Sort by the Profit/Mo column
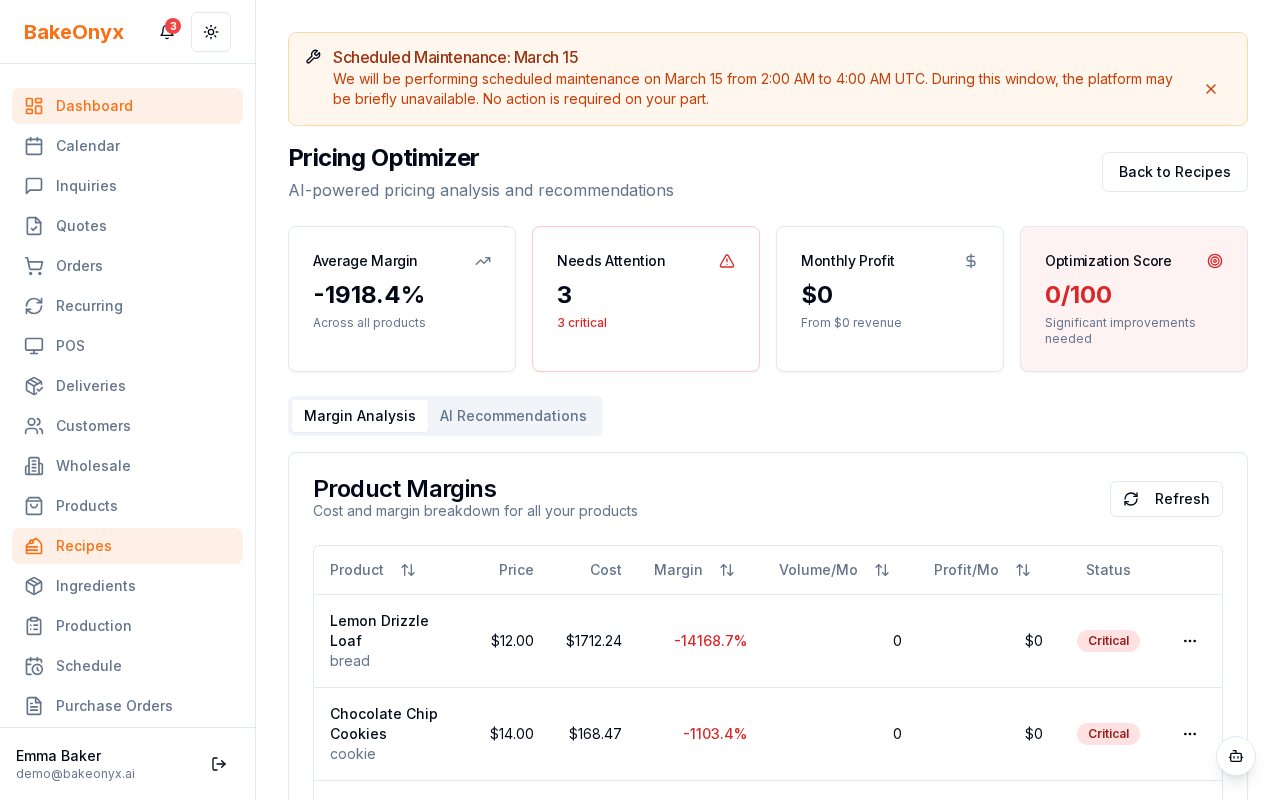Image resolution: width=1280 pixels, height=800 pixels. click(1023, 570)
